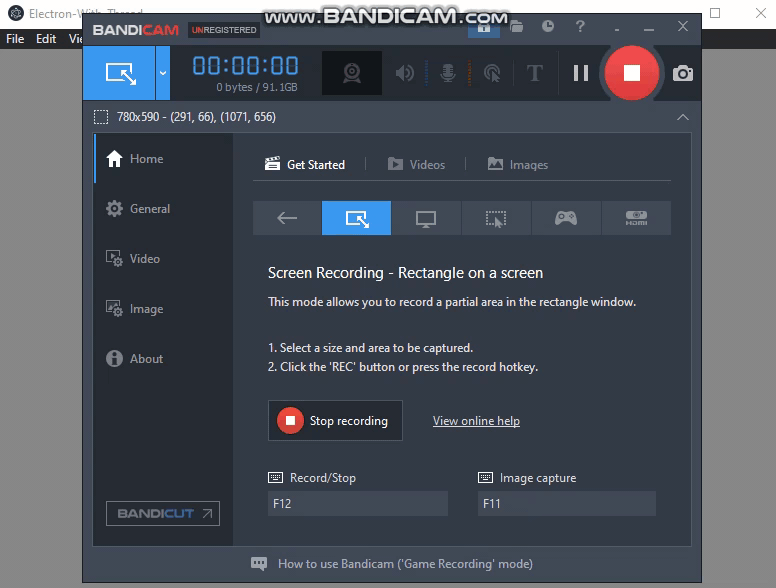Capture a screenshot with the camera icon
The height and width of the screenshot is (588, 776).
coord(682,74)
